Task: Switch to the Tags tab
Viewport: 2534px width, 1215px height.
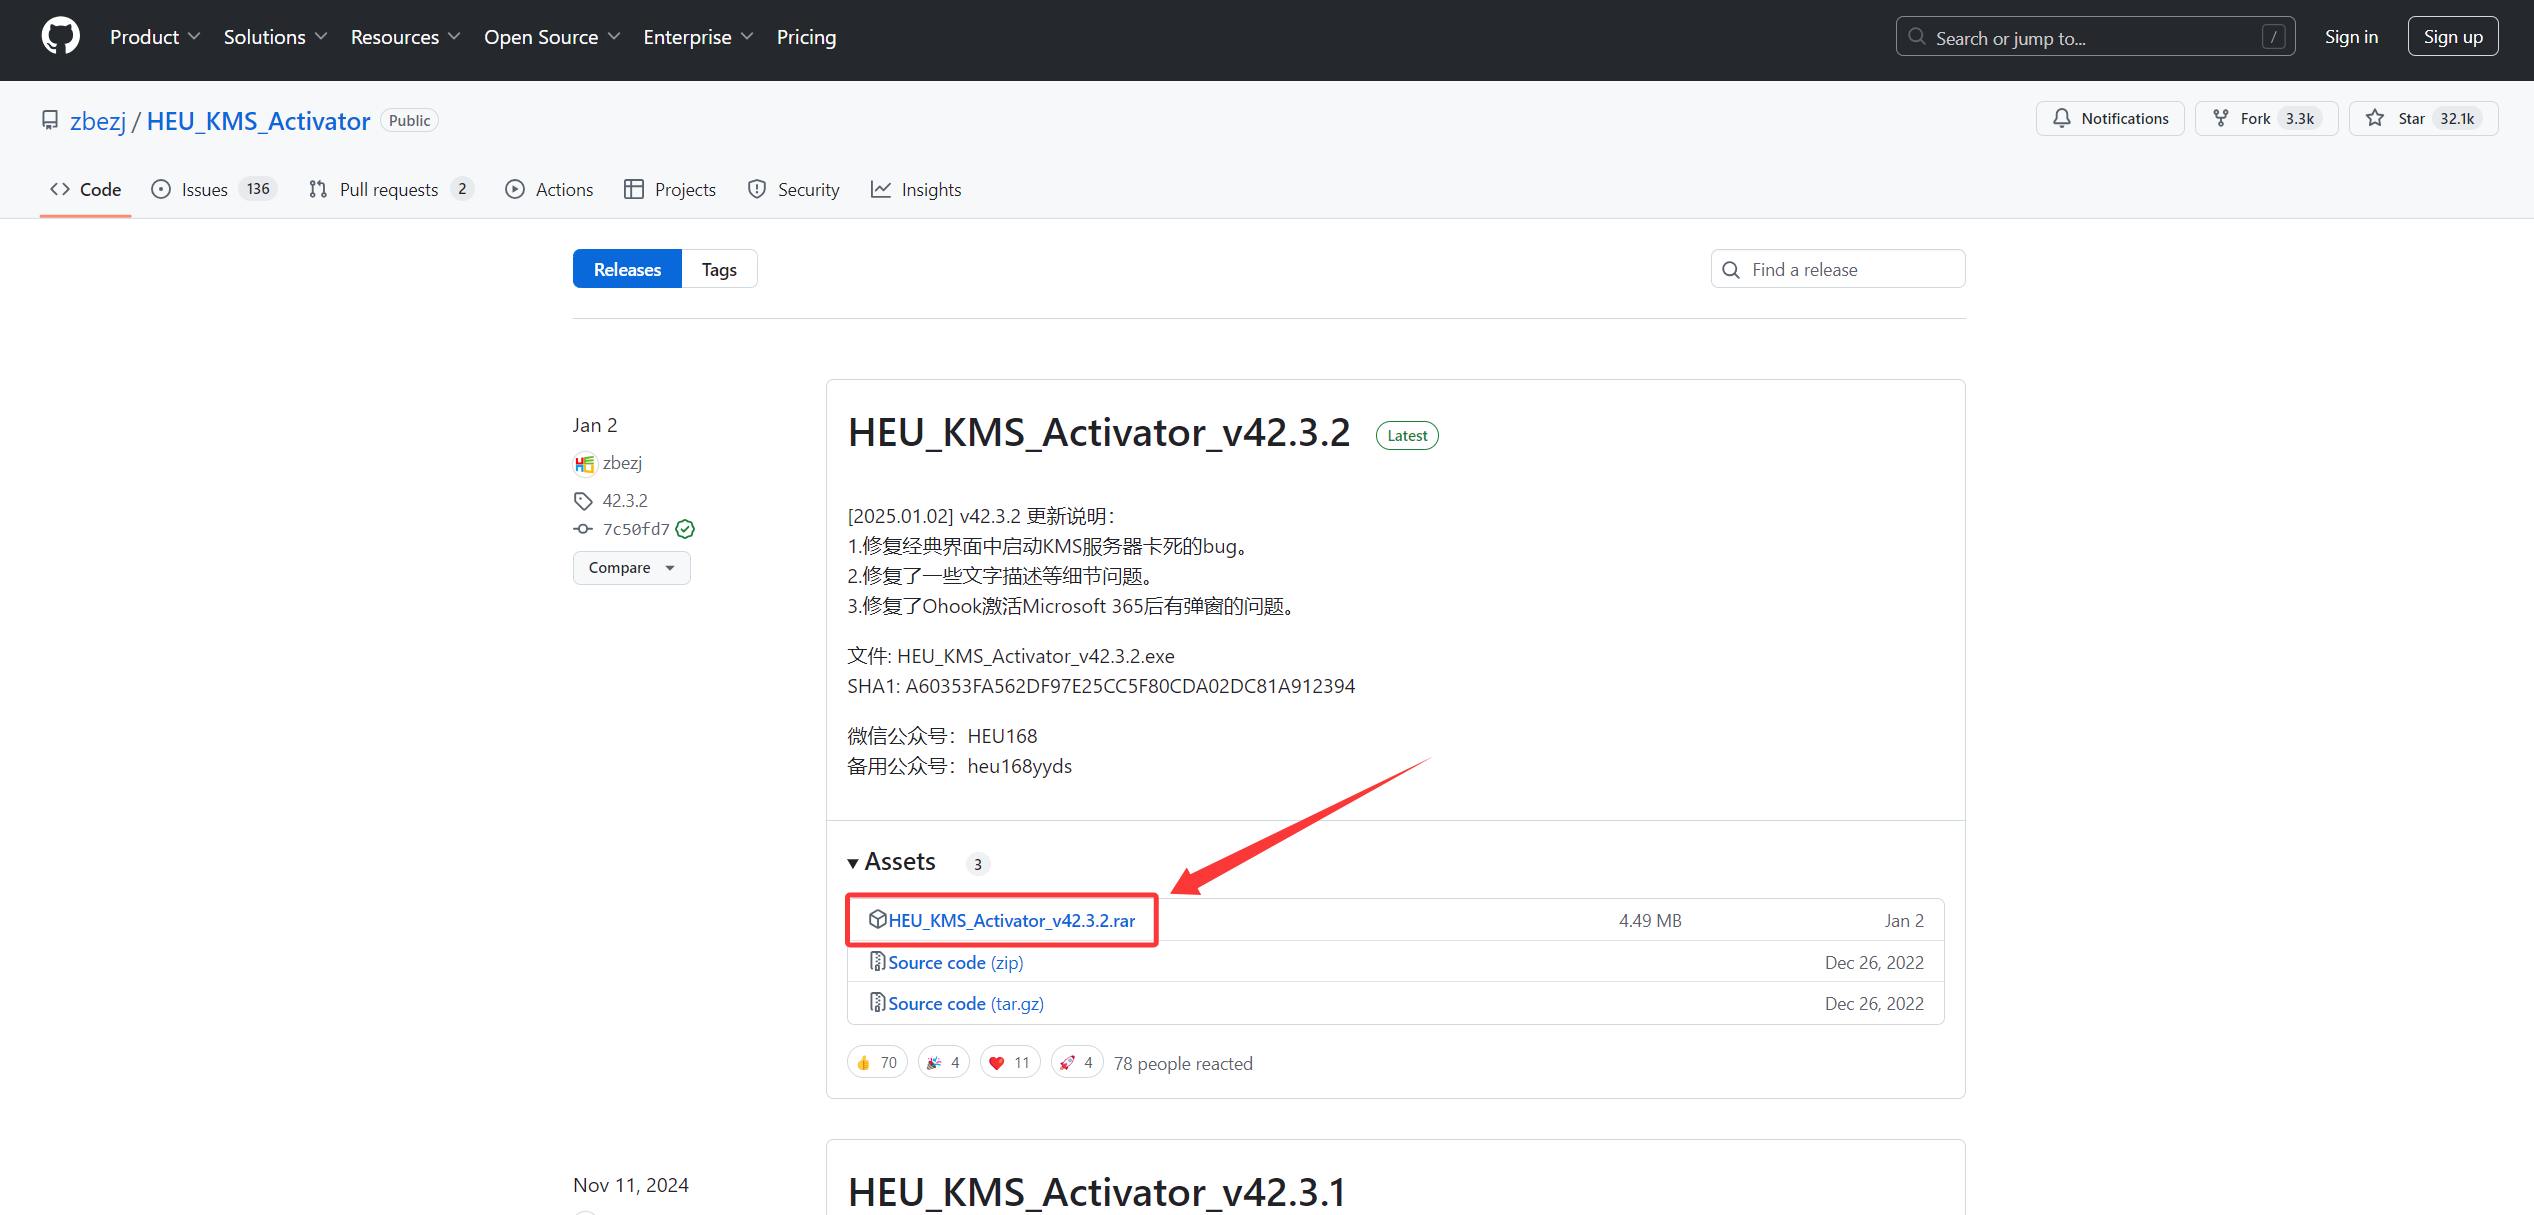Action: tap(718, 269)
